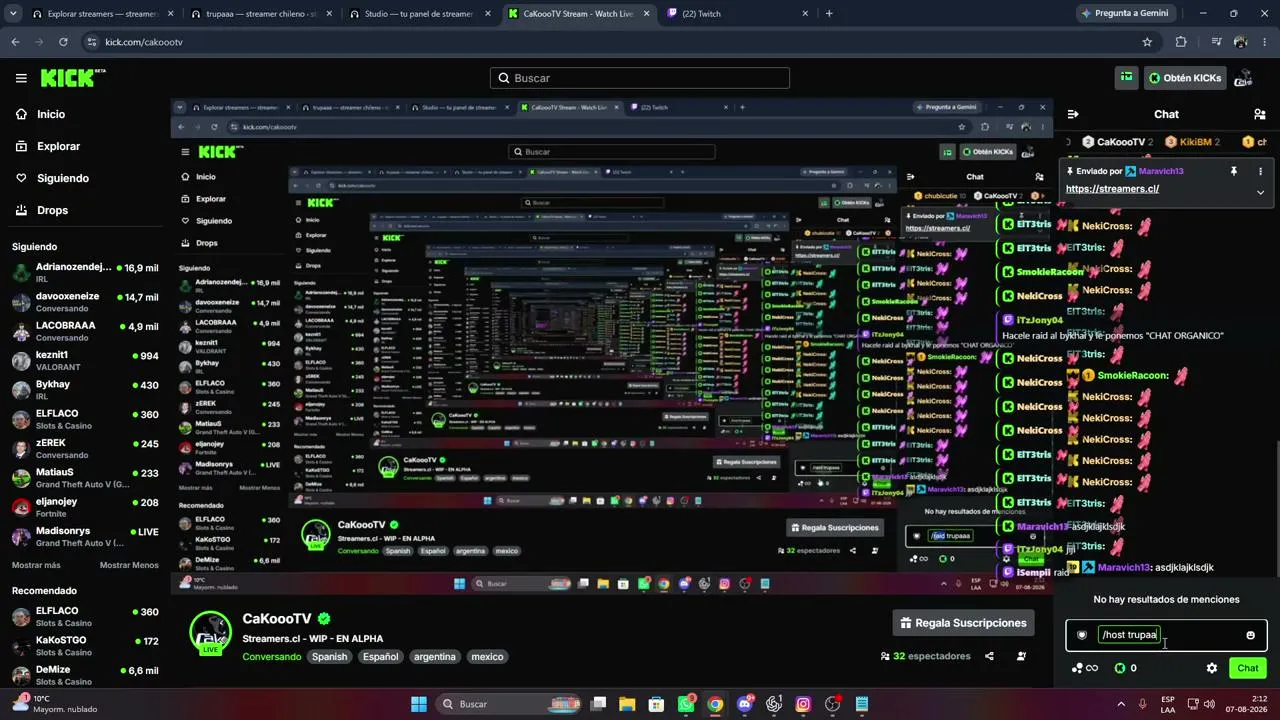Click the shield badge icon in chat input
Image resolution: width=1280 pixels, height=720 pixels.
1082,635
